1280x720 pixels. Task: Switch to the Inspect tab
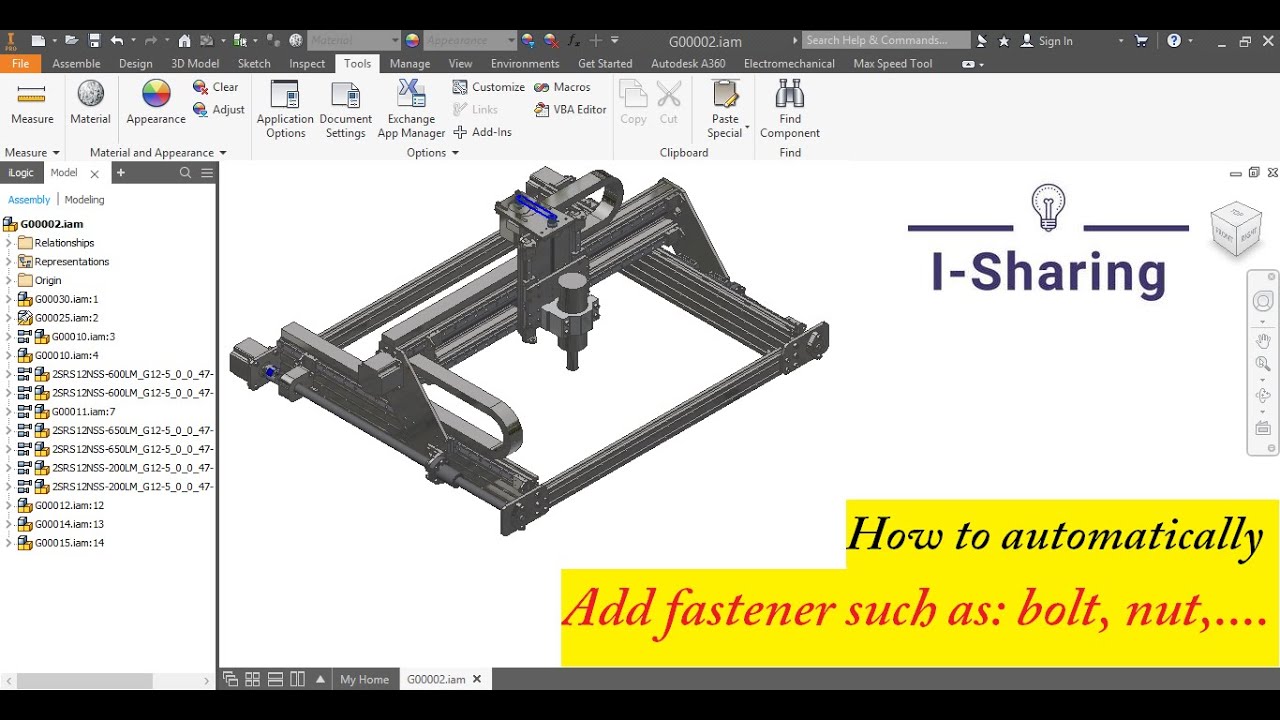[307, 63]
